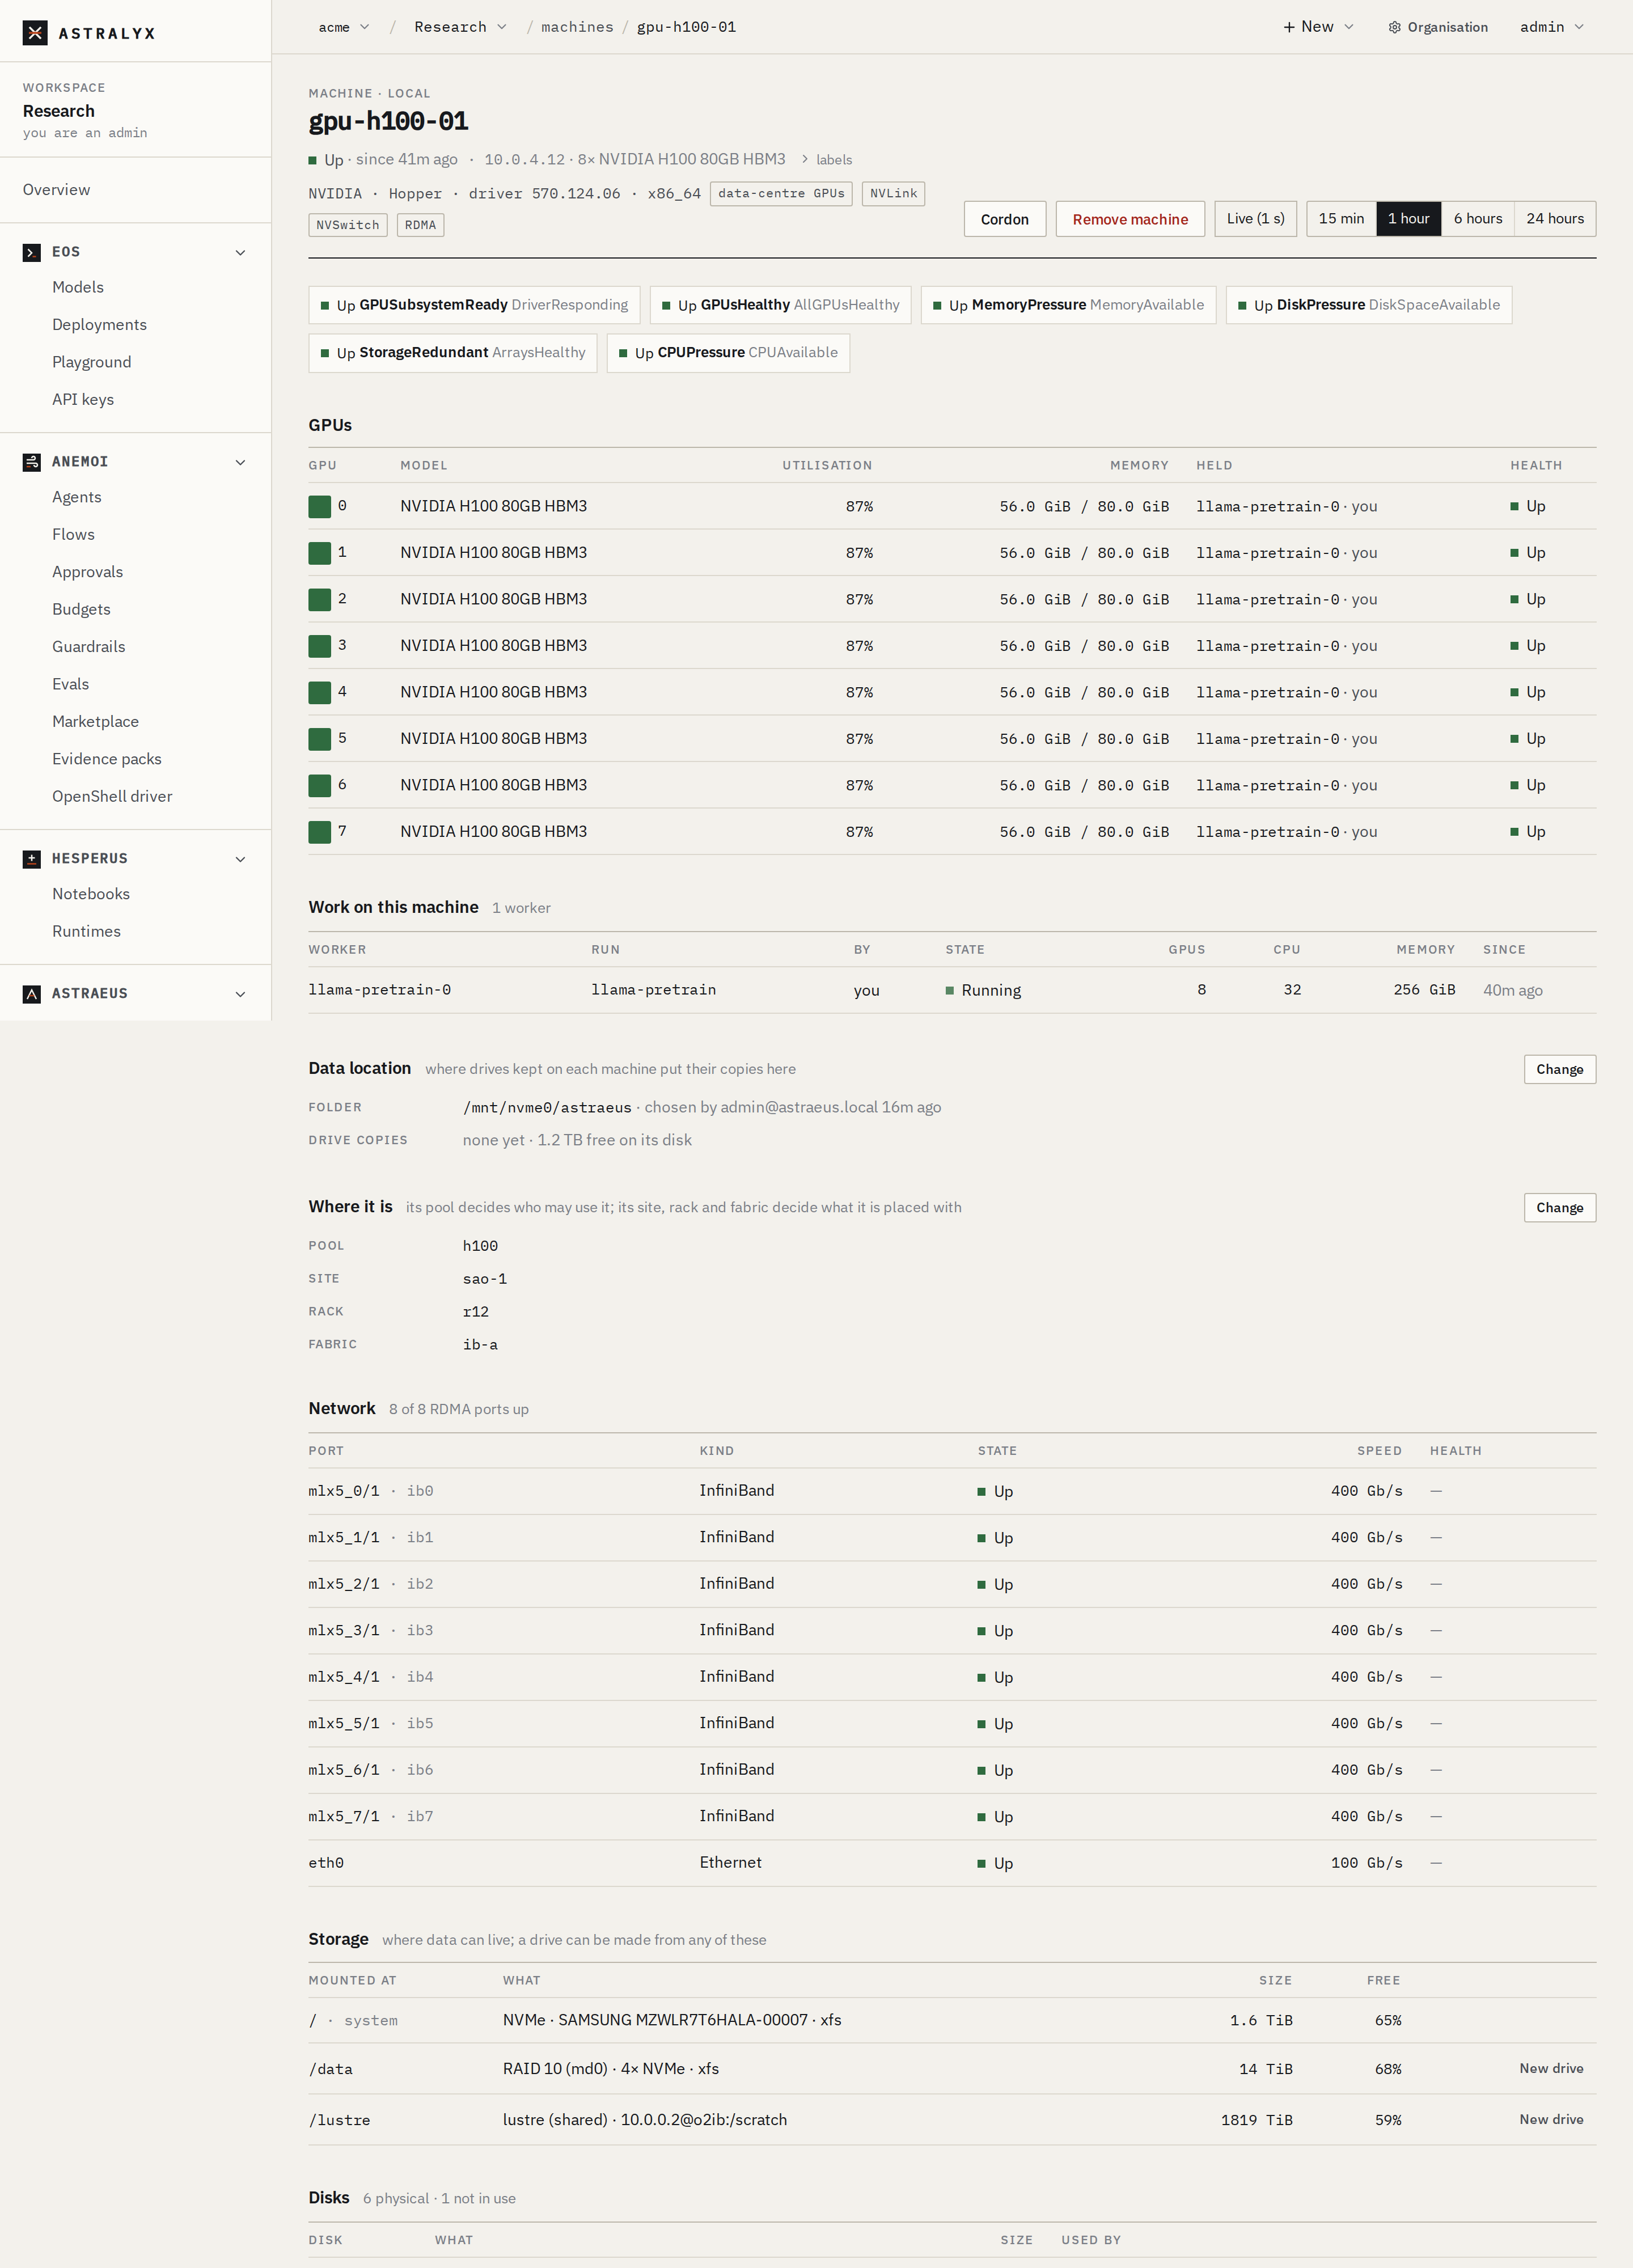
Task: Click the StorageRedundant condition chip
Action: (x=452, y=353)
